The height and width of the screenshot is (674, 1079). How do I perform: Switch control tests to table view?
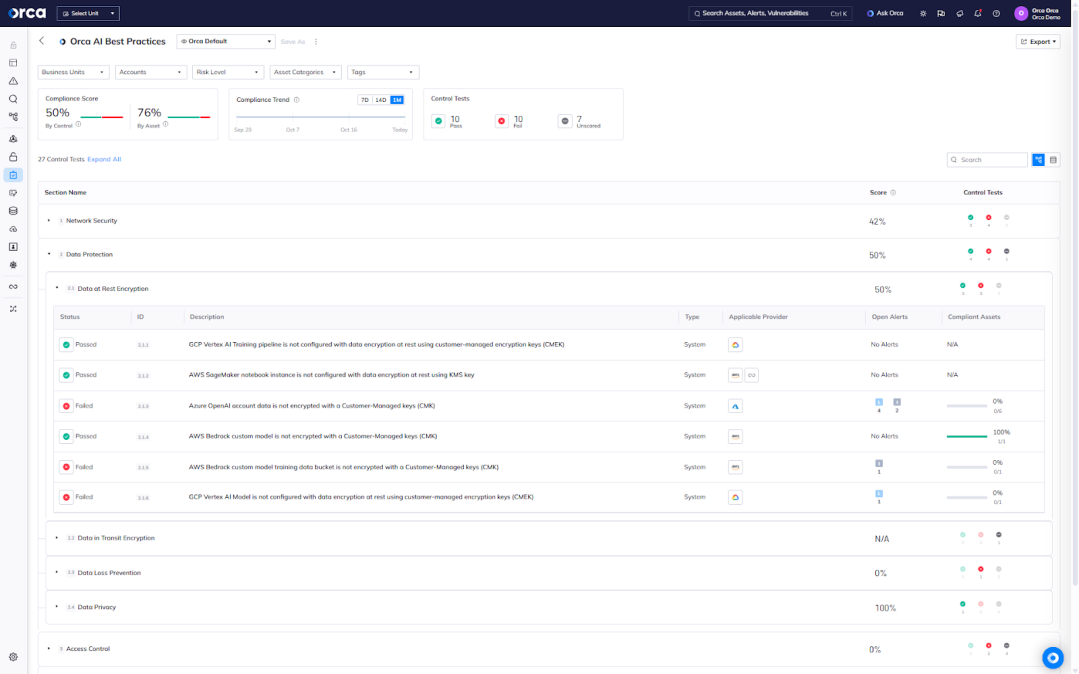pos(1054,159)
